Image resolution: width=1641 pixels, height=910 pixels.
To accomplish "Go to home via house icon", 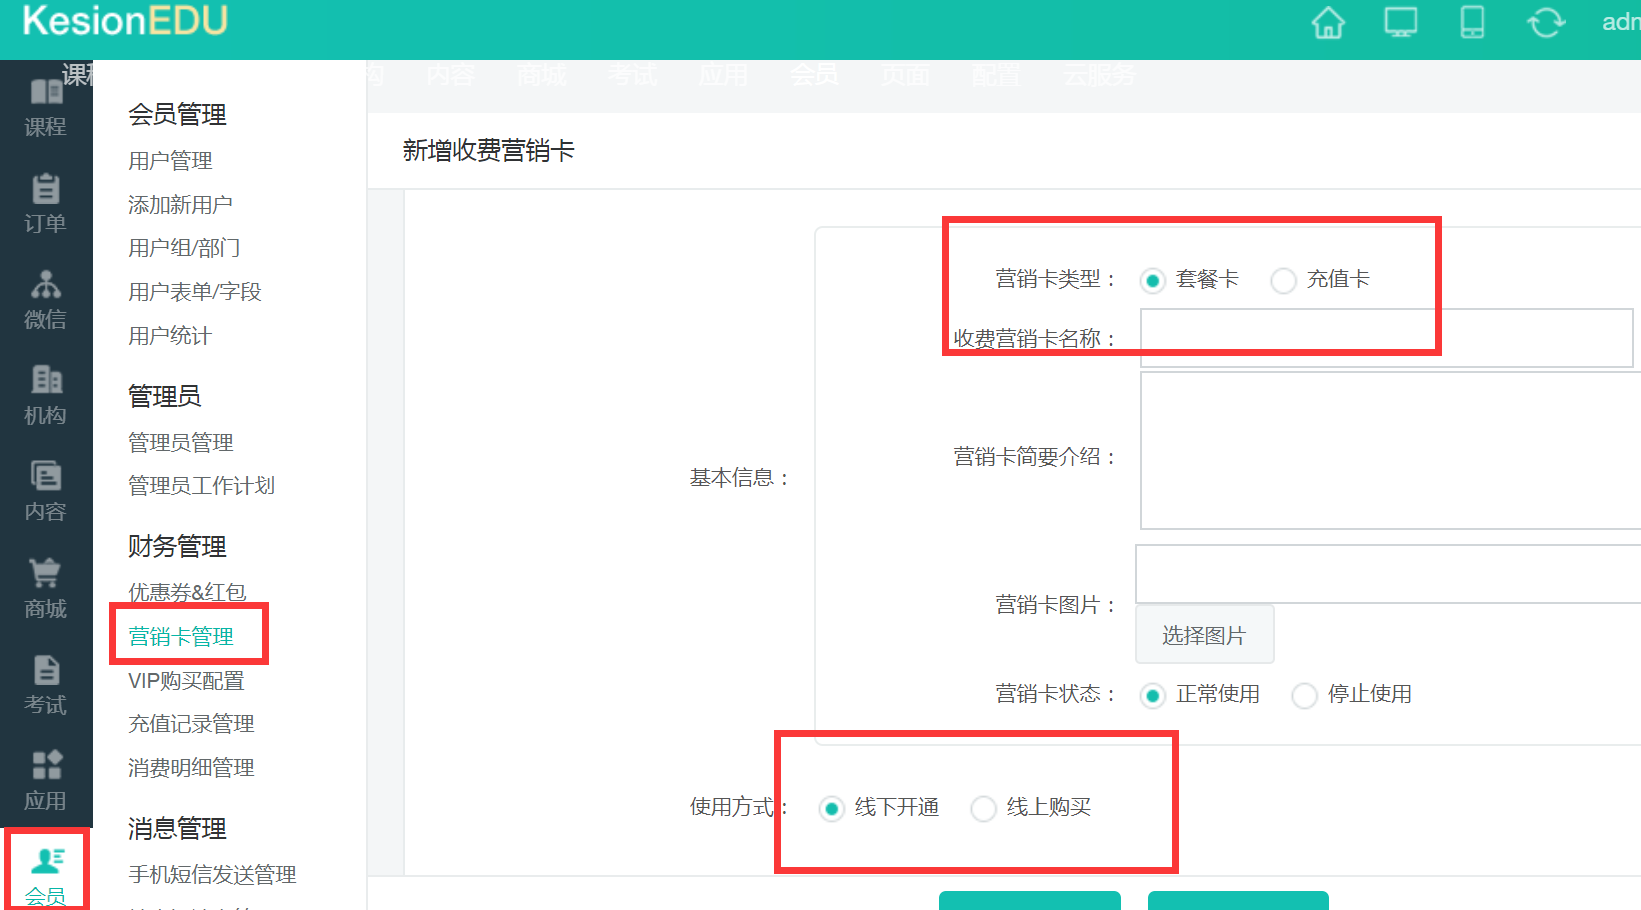I will point(1328,22).
